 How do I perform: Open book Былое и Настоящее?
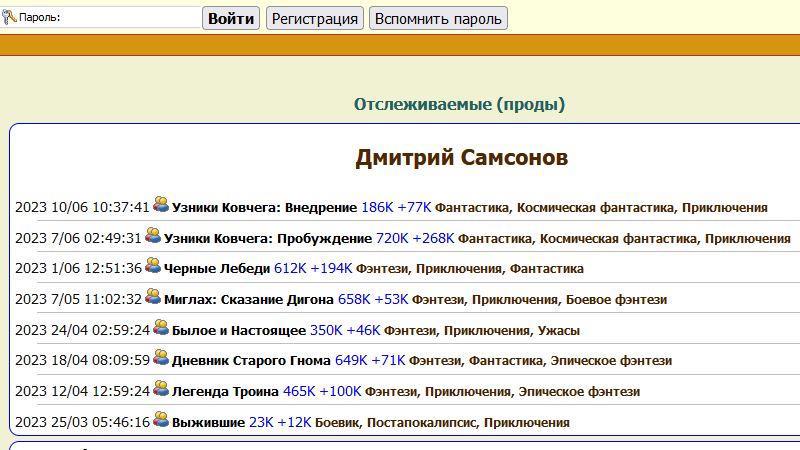coord(239,331)
